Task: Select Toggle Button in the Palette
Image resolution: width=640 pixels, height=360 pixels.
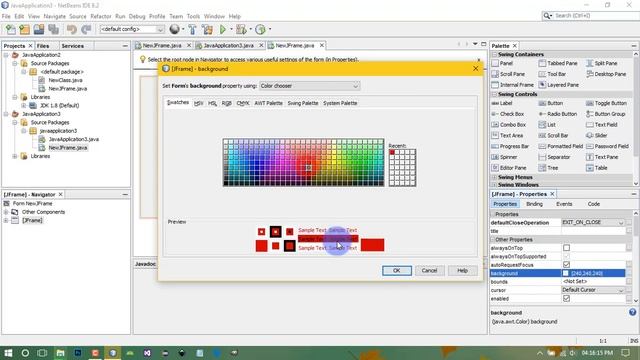Action: click(x=606, y=103)
